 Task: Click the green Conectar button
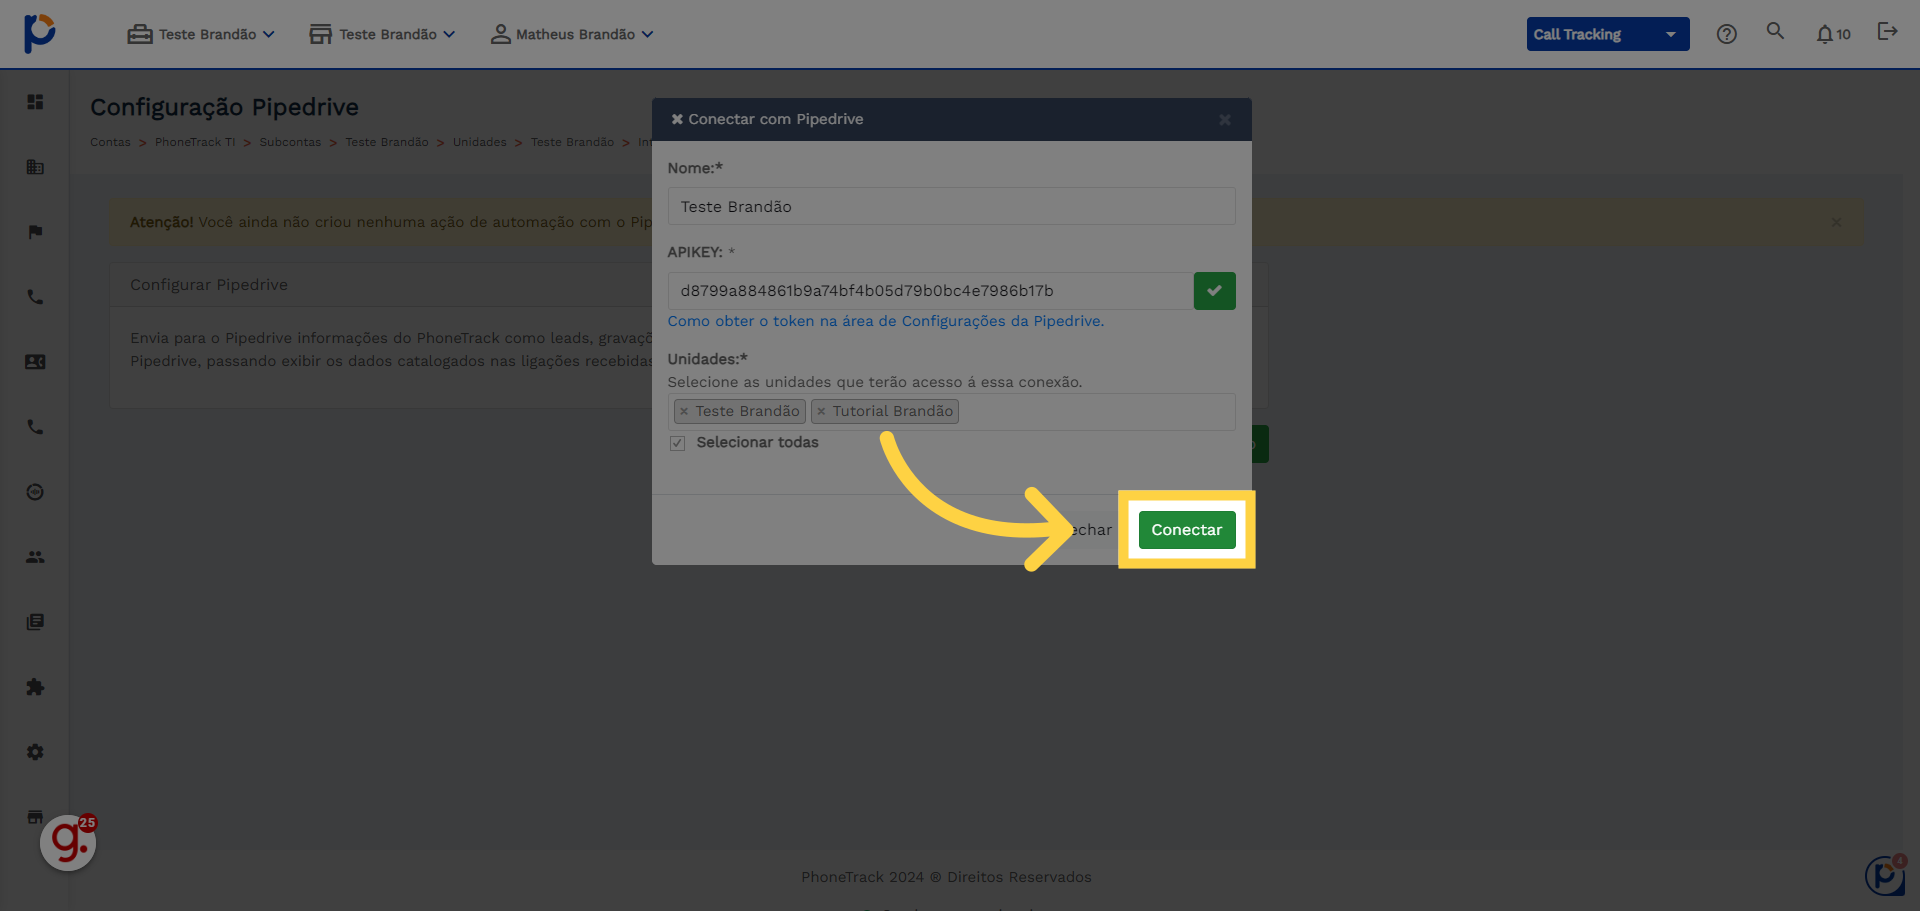[x=1186, y=530]
